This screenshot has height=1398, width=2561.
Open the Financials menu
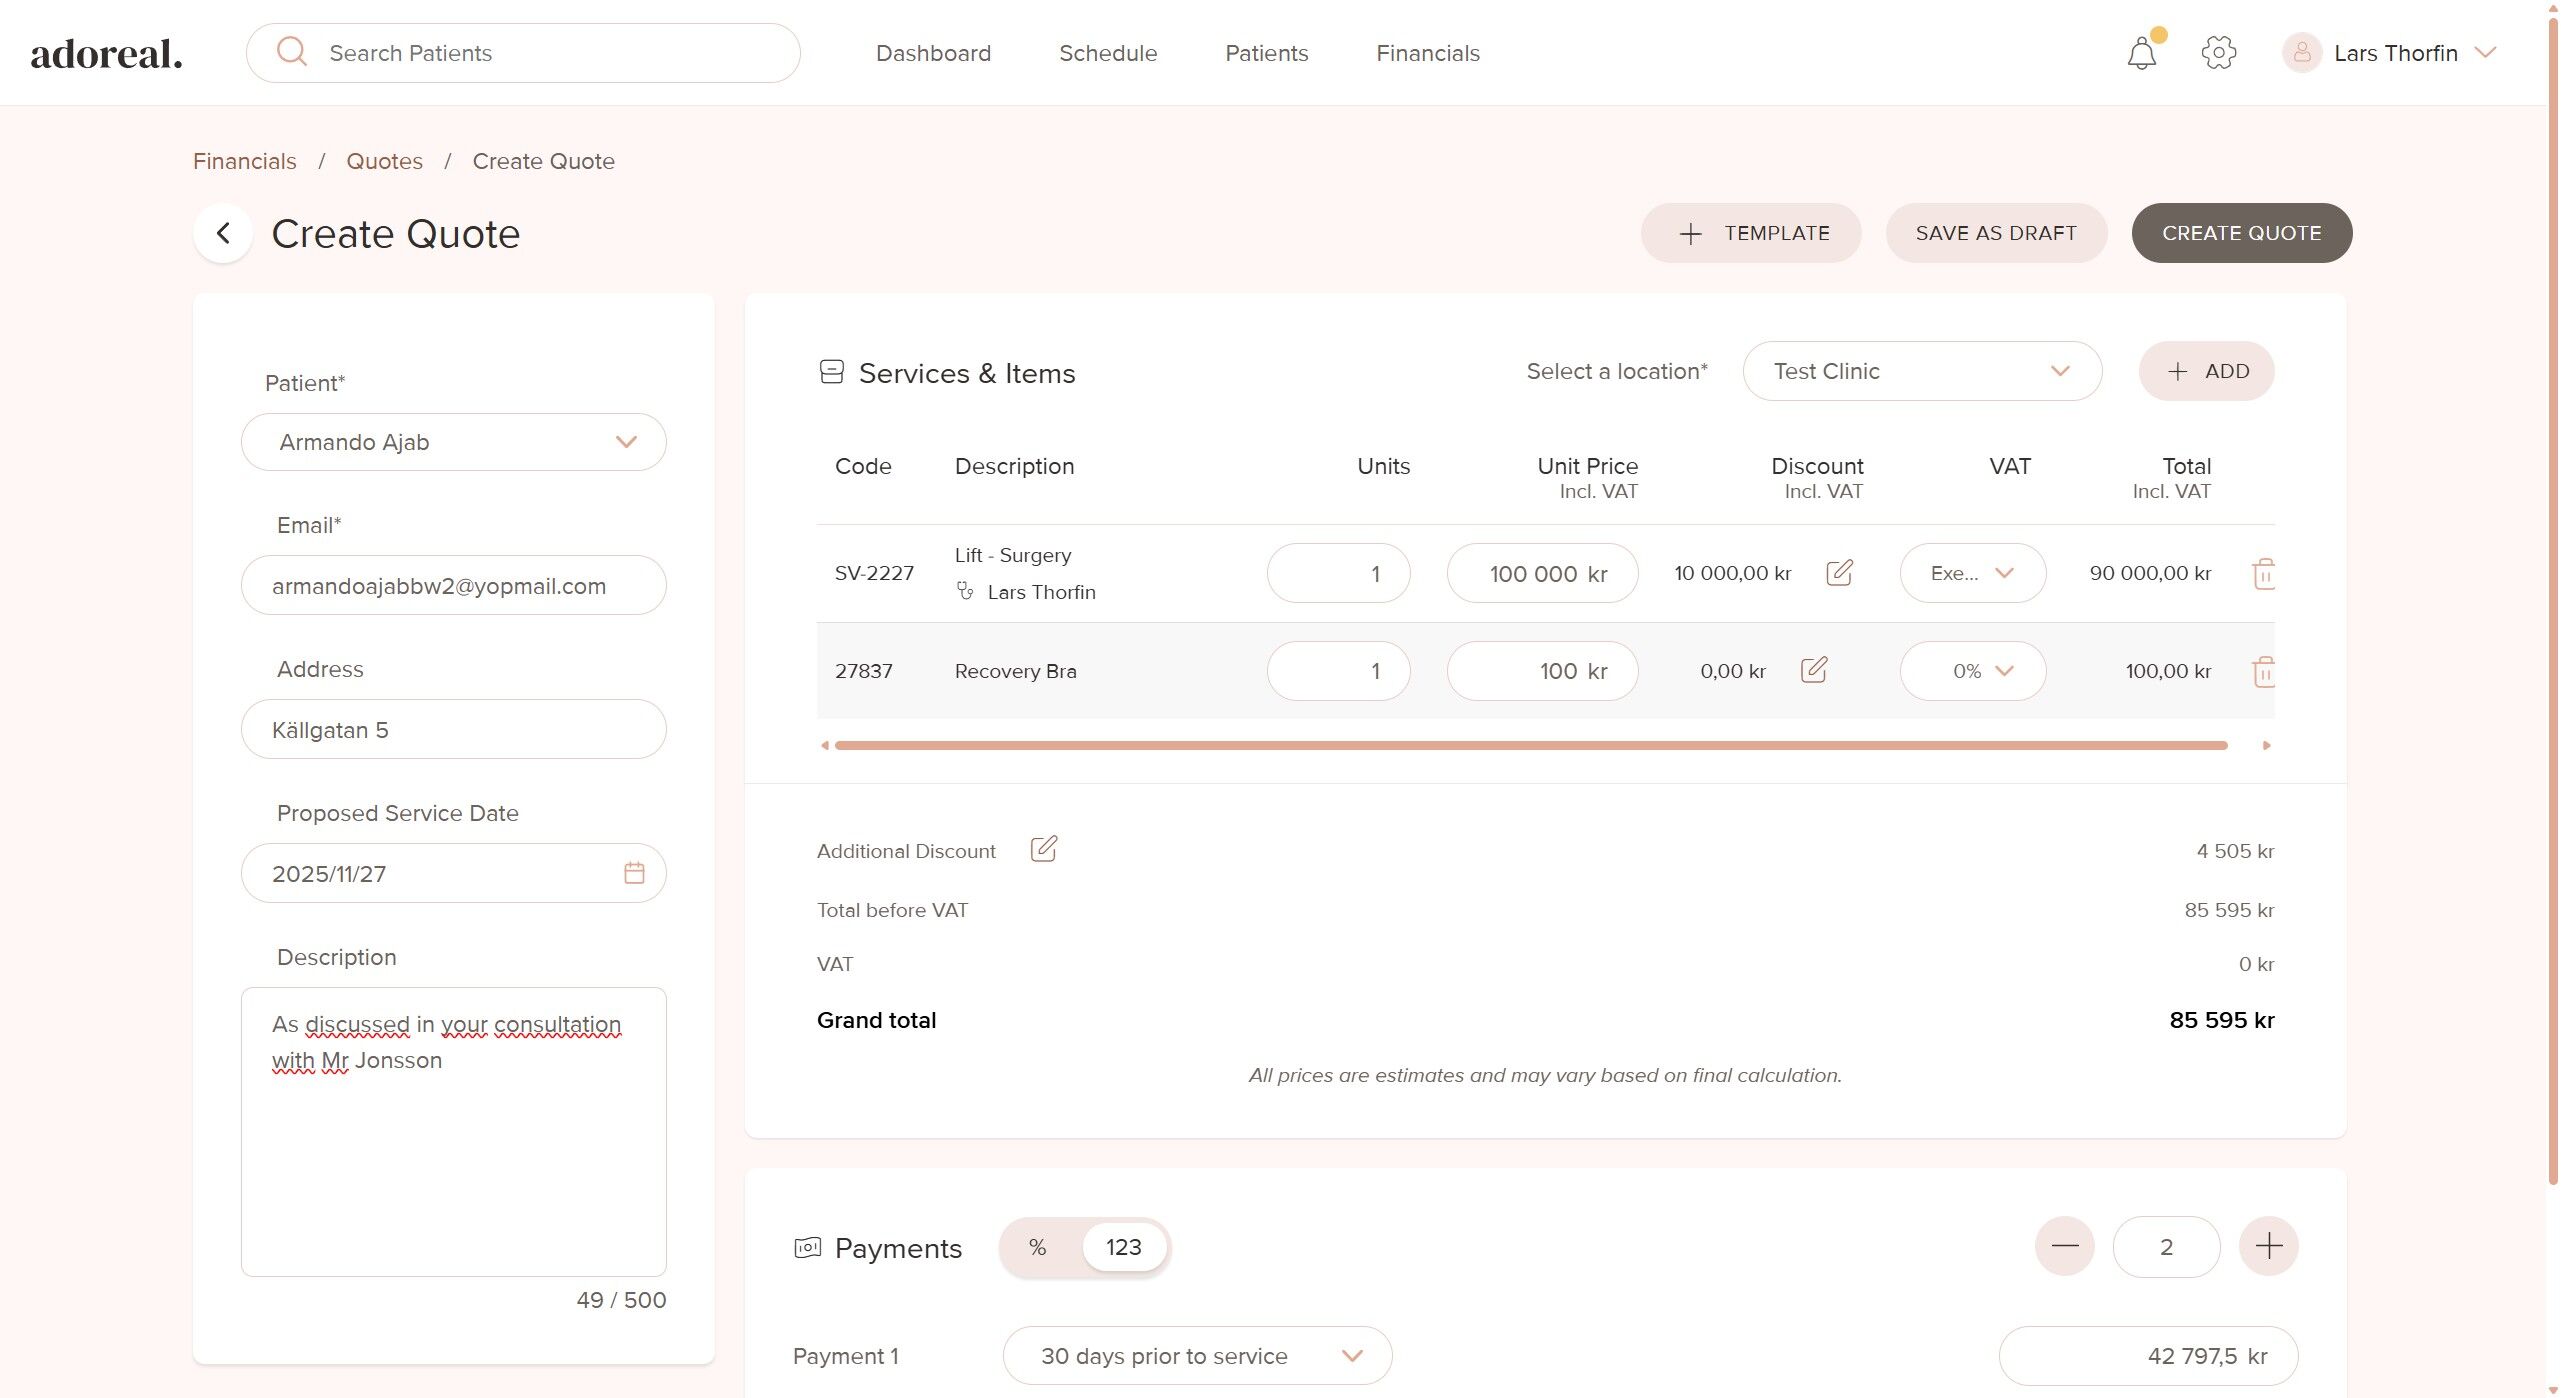(1427, 53)
